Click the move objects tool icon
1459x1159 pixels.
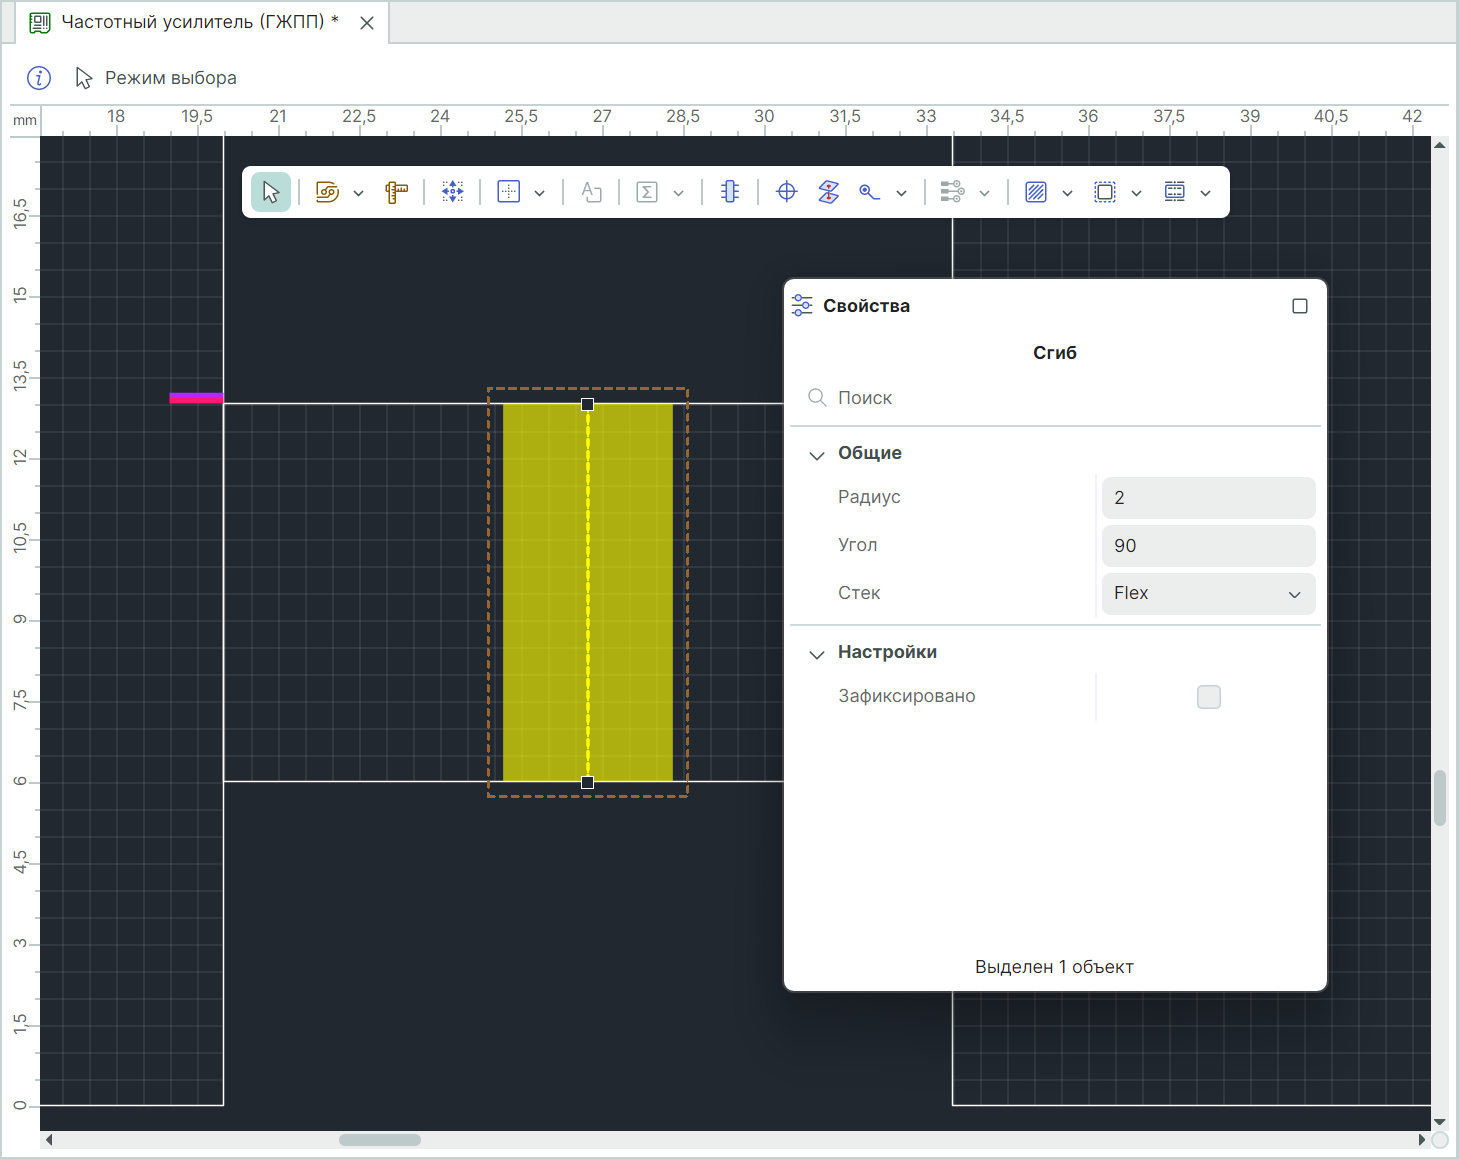click(x=453, y=192)
